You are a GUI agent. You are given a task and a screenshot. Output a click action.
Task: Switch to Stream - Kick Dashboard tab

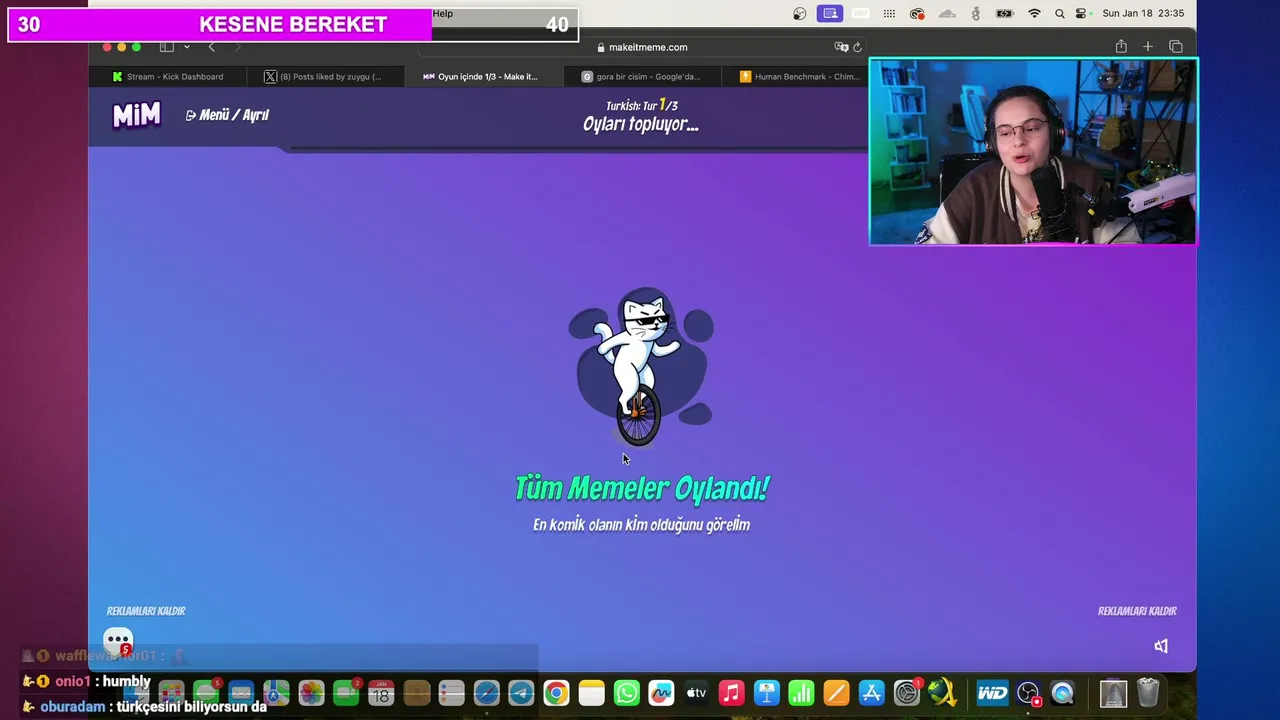168,76
